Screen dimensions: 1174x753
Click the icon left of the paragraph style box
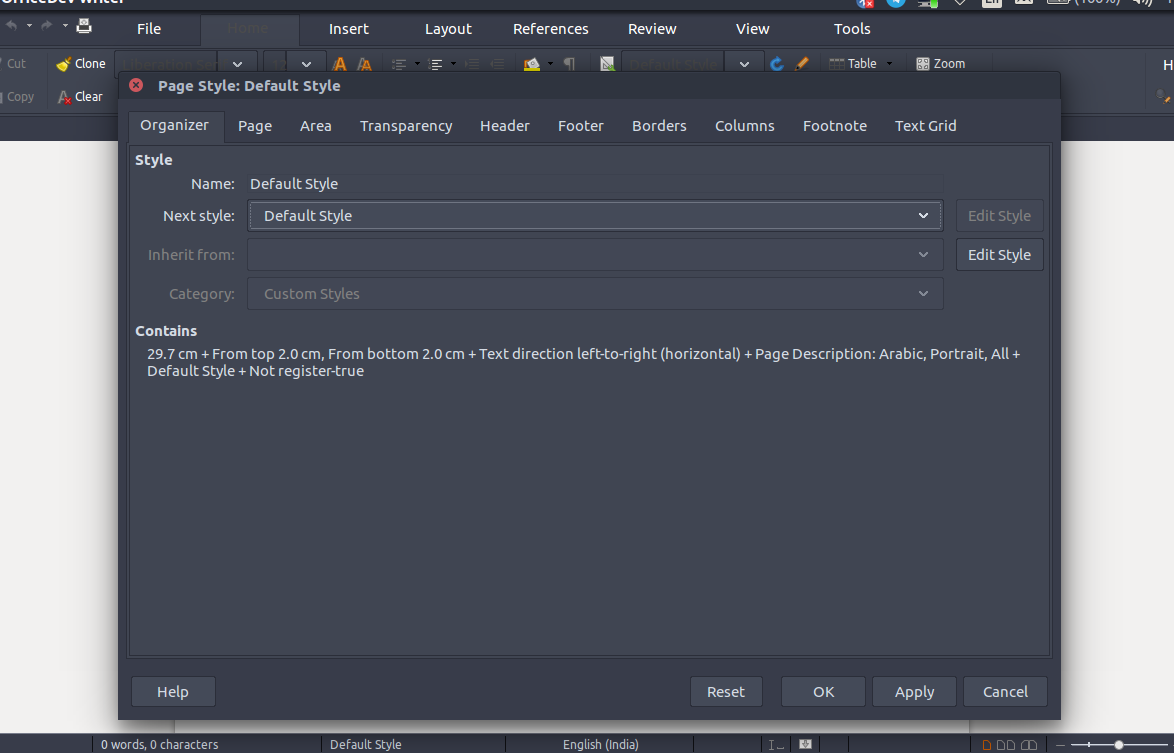[x=607, y=64]
